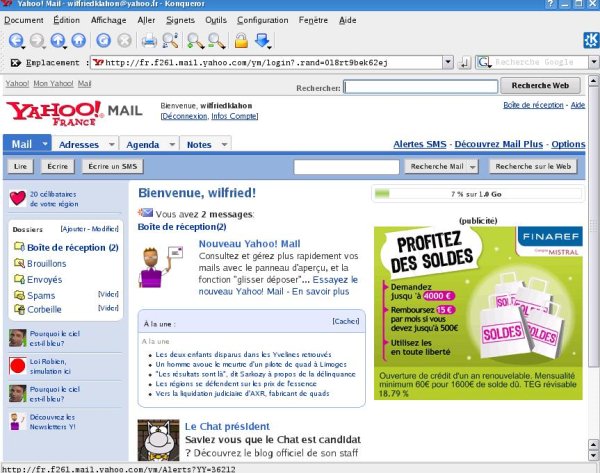Click the Recherche sur le Web button

click(533, 166)
